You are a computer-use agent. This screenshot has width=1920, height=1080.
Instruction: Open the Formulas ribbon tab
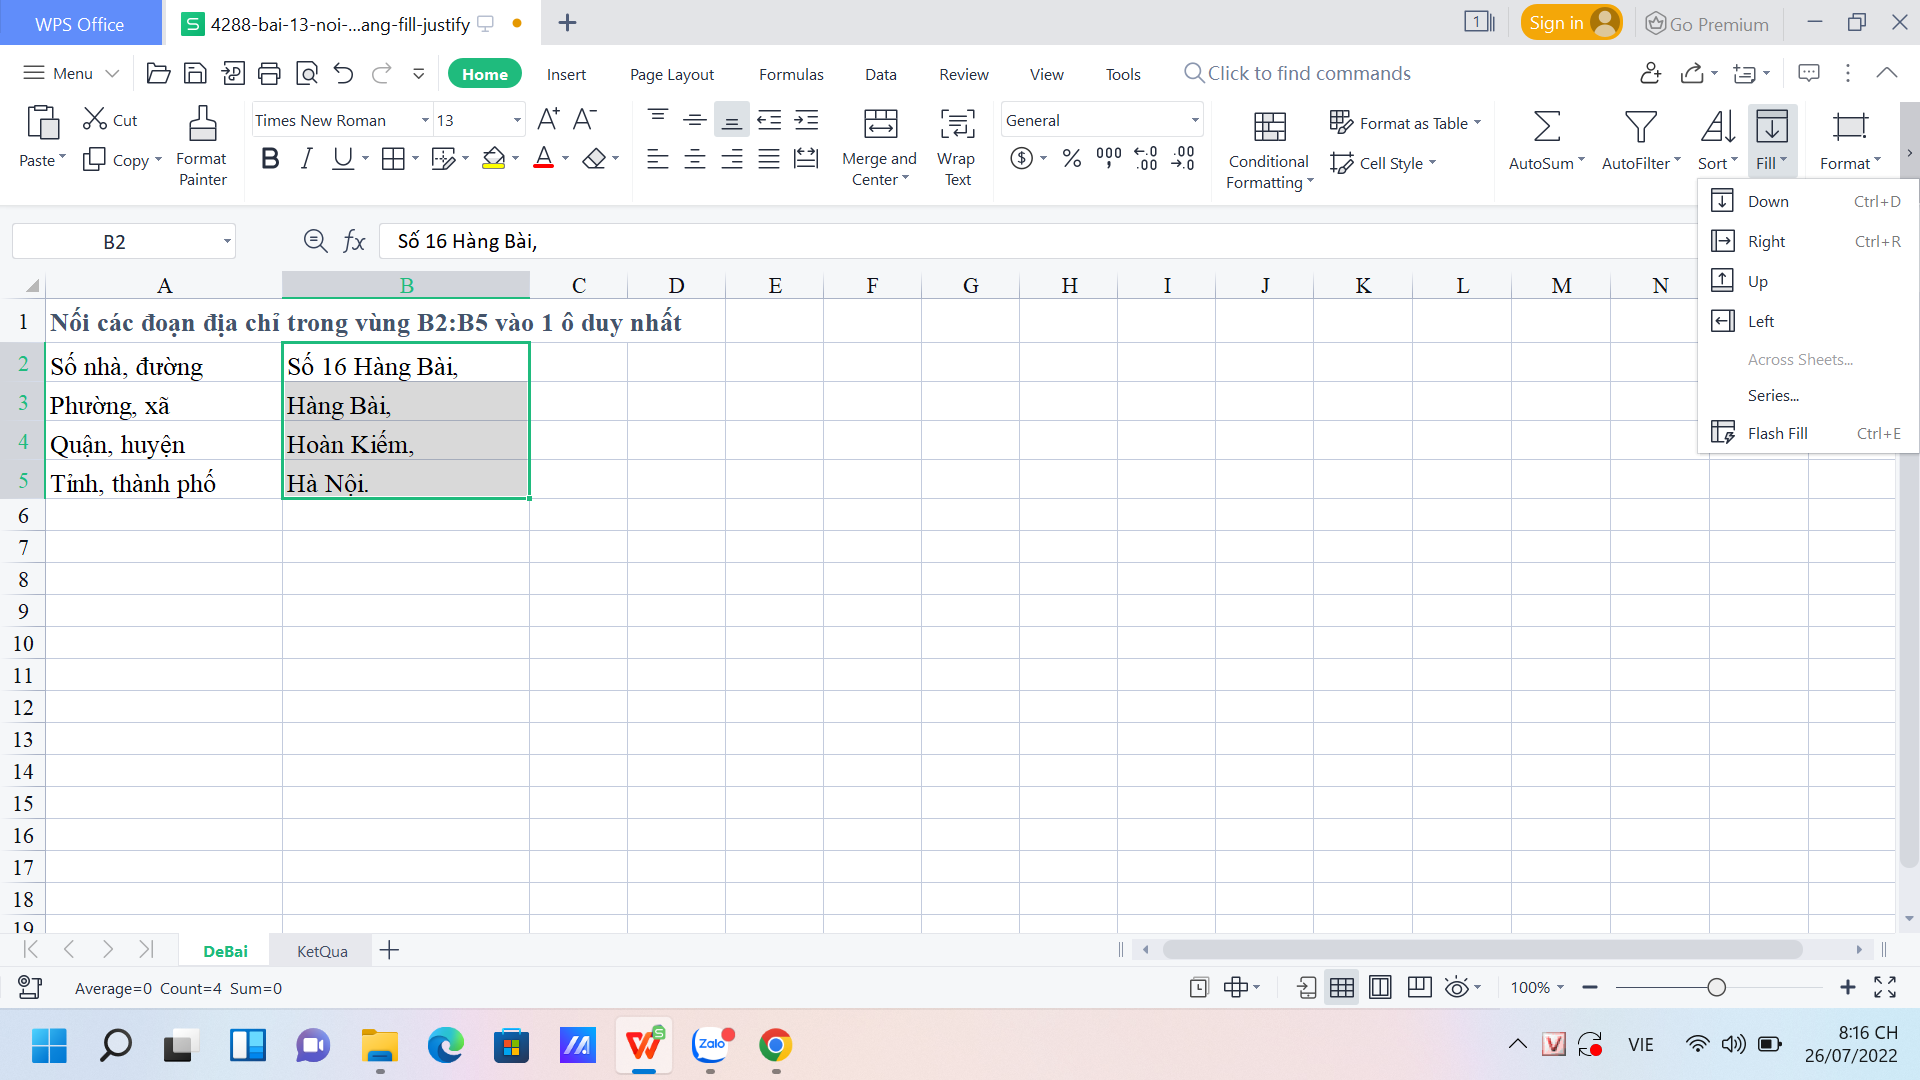pyautogui.click(x=791, y=74)
